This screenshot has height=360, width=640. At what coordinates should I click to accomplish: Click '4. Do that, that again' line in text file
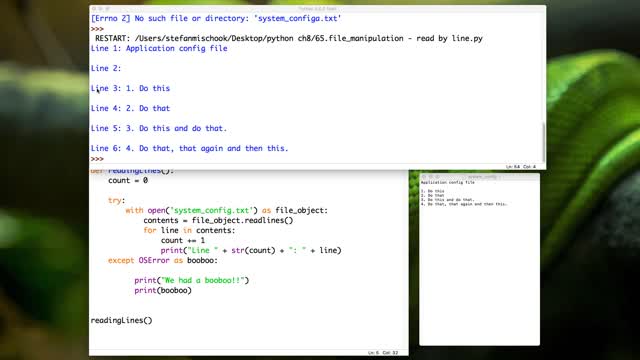point(464,204)
